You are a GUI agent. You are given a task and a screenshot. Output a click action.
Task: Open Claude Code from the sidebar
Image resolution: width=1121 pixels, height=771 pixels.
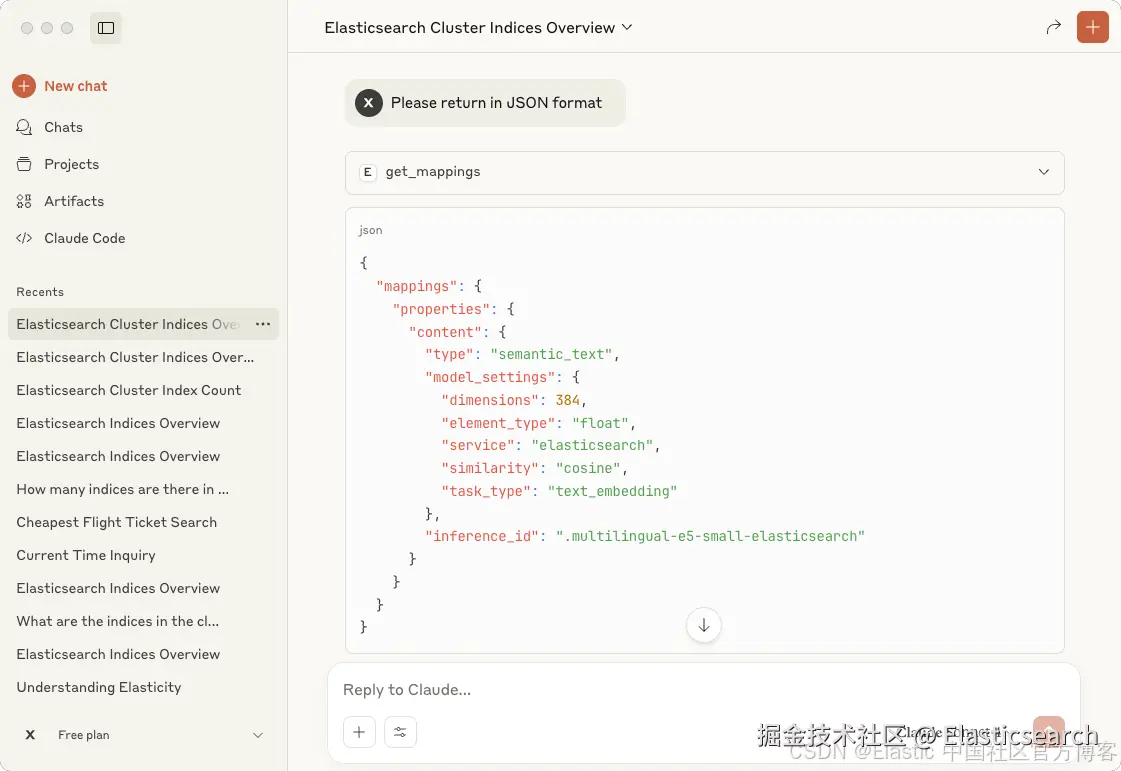(70, 238)
